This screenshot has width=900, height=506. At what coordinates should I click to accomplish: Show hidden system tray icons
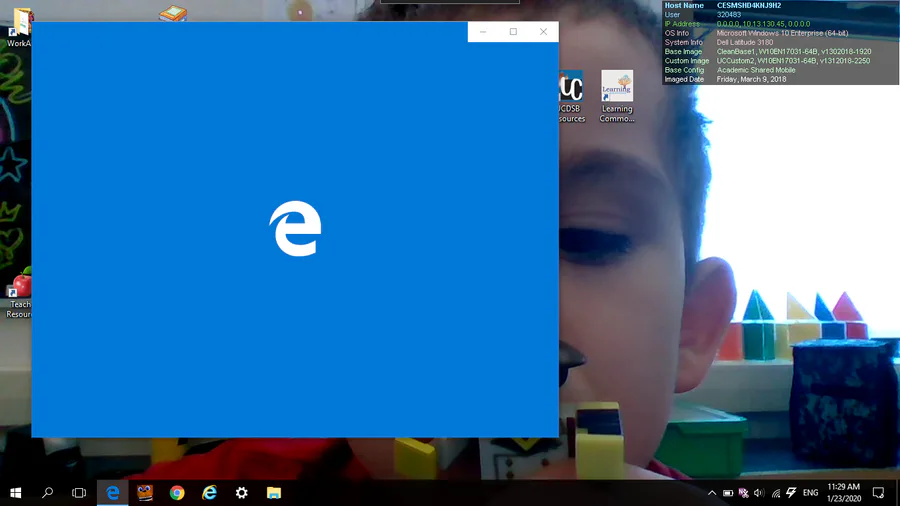[712, 493]
